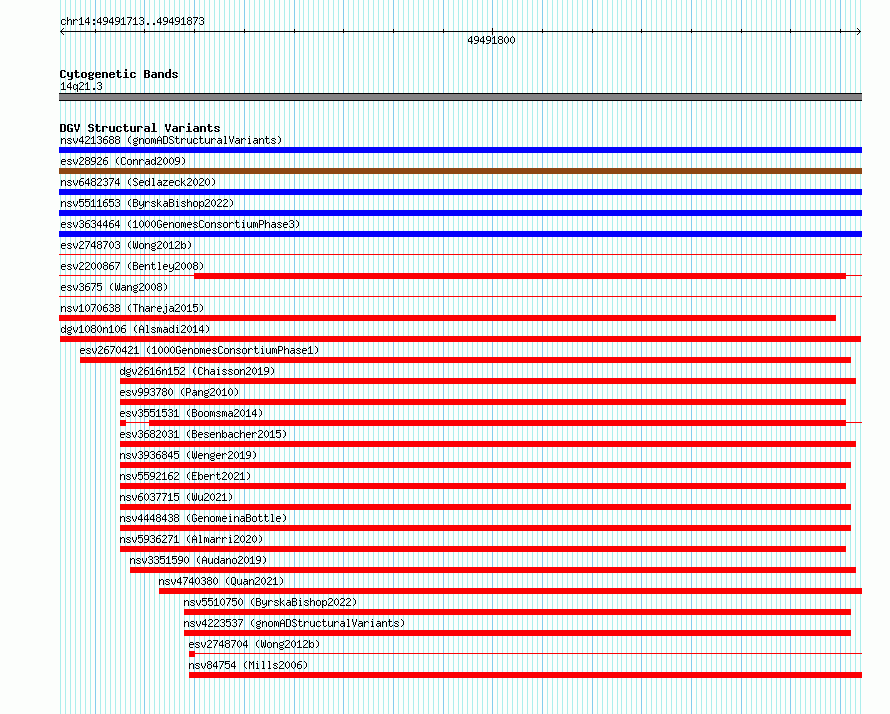Open nsv4740380 (Quan2021) variant label
Image resolution: width=890 pixels, height=714 pixels.
coord(221,581)
